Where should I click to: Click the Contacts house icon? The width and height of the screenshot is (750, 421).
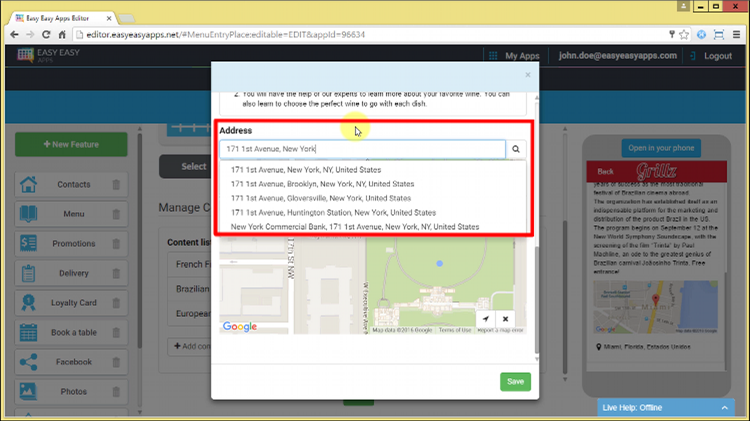(x=28, y=184)
